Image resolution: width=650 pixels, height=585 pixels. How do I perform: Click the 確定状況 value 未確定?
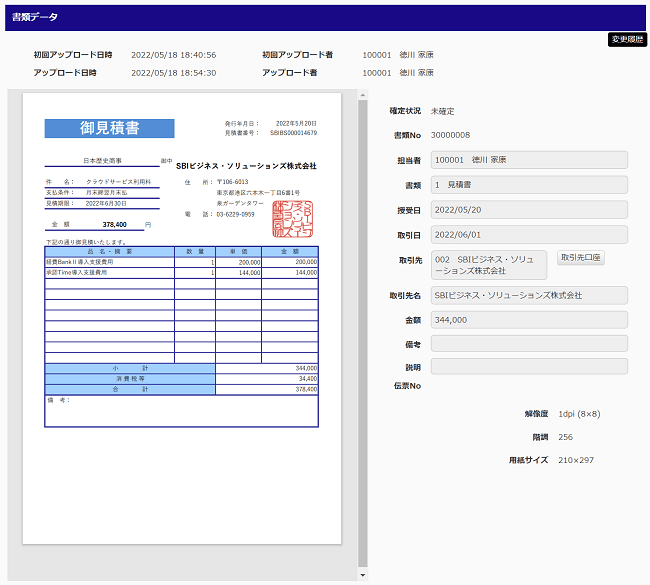[442, 111]
